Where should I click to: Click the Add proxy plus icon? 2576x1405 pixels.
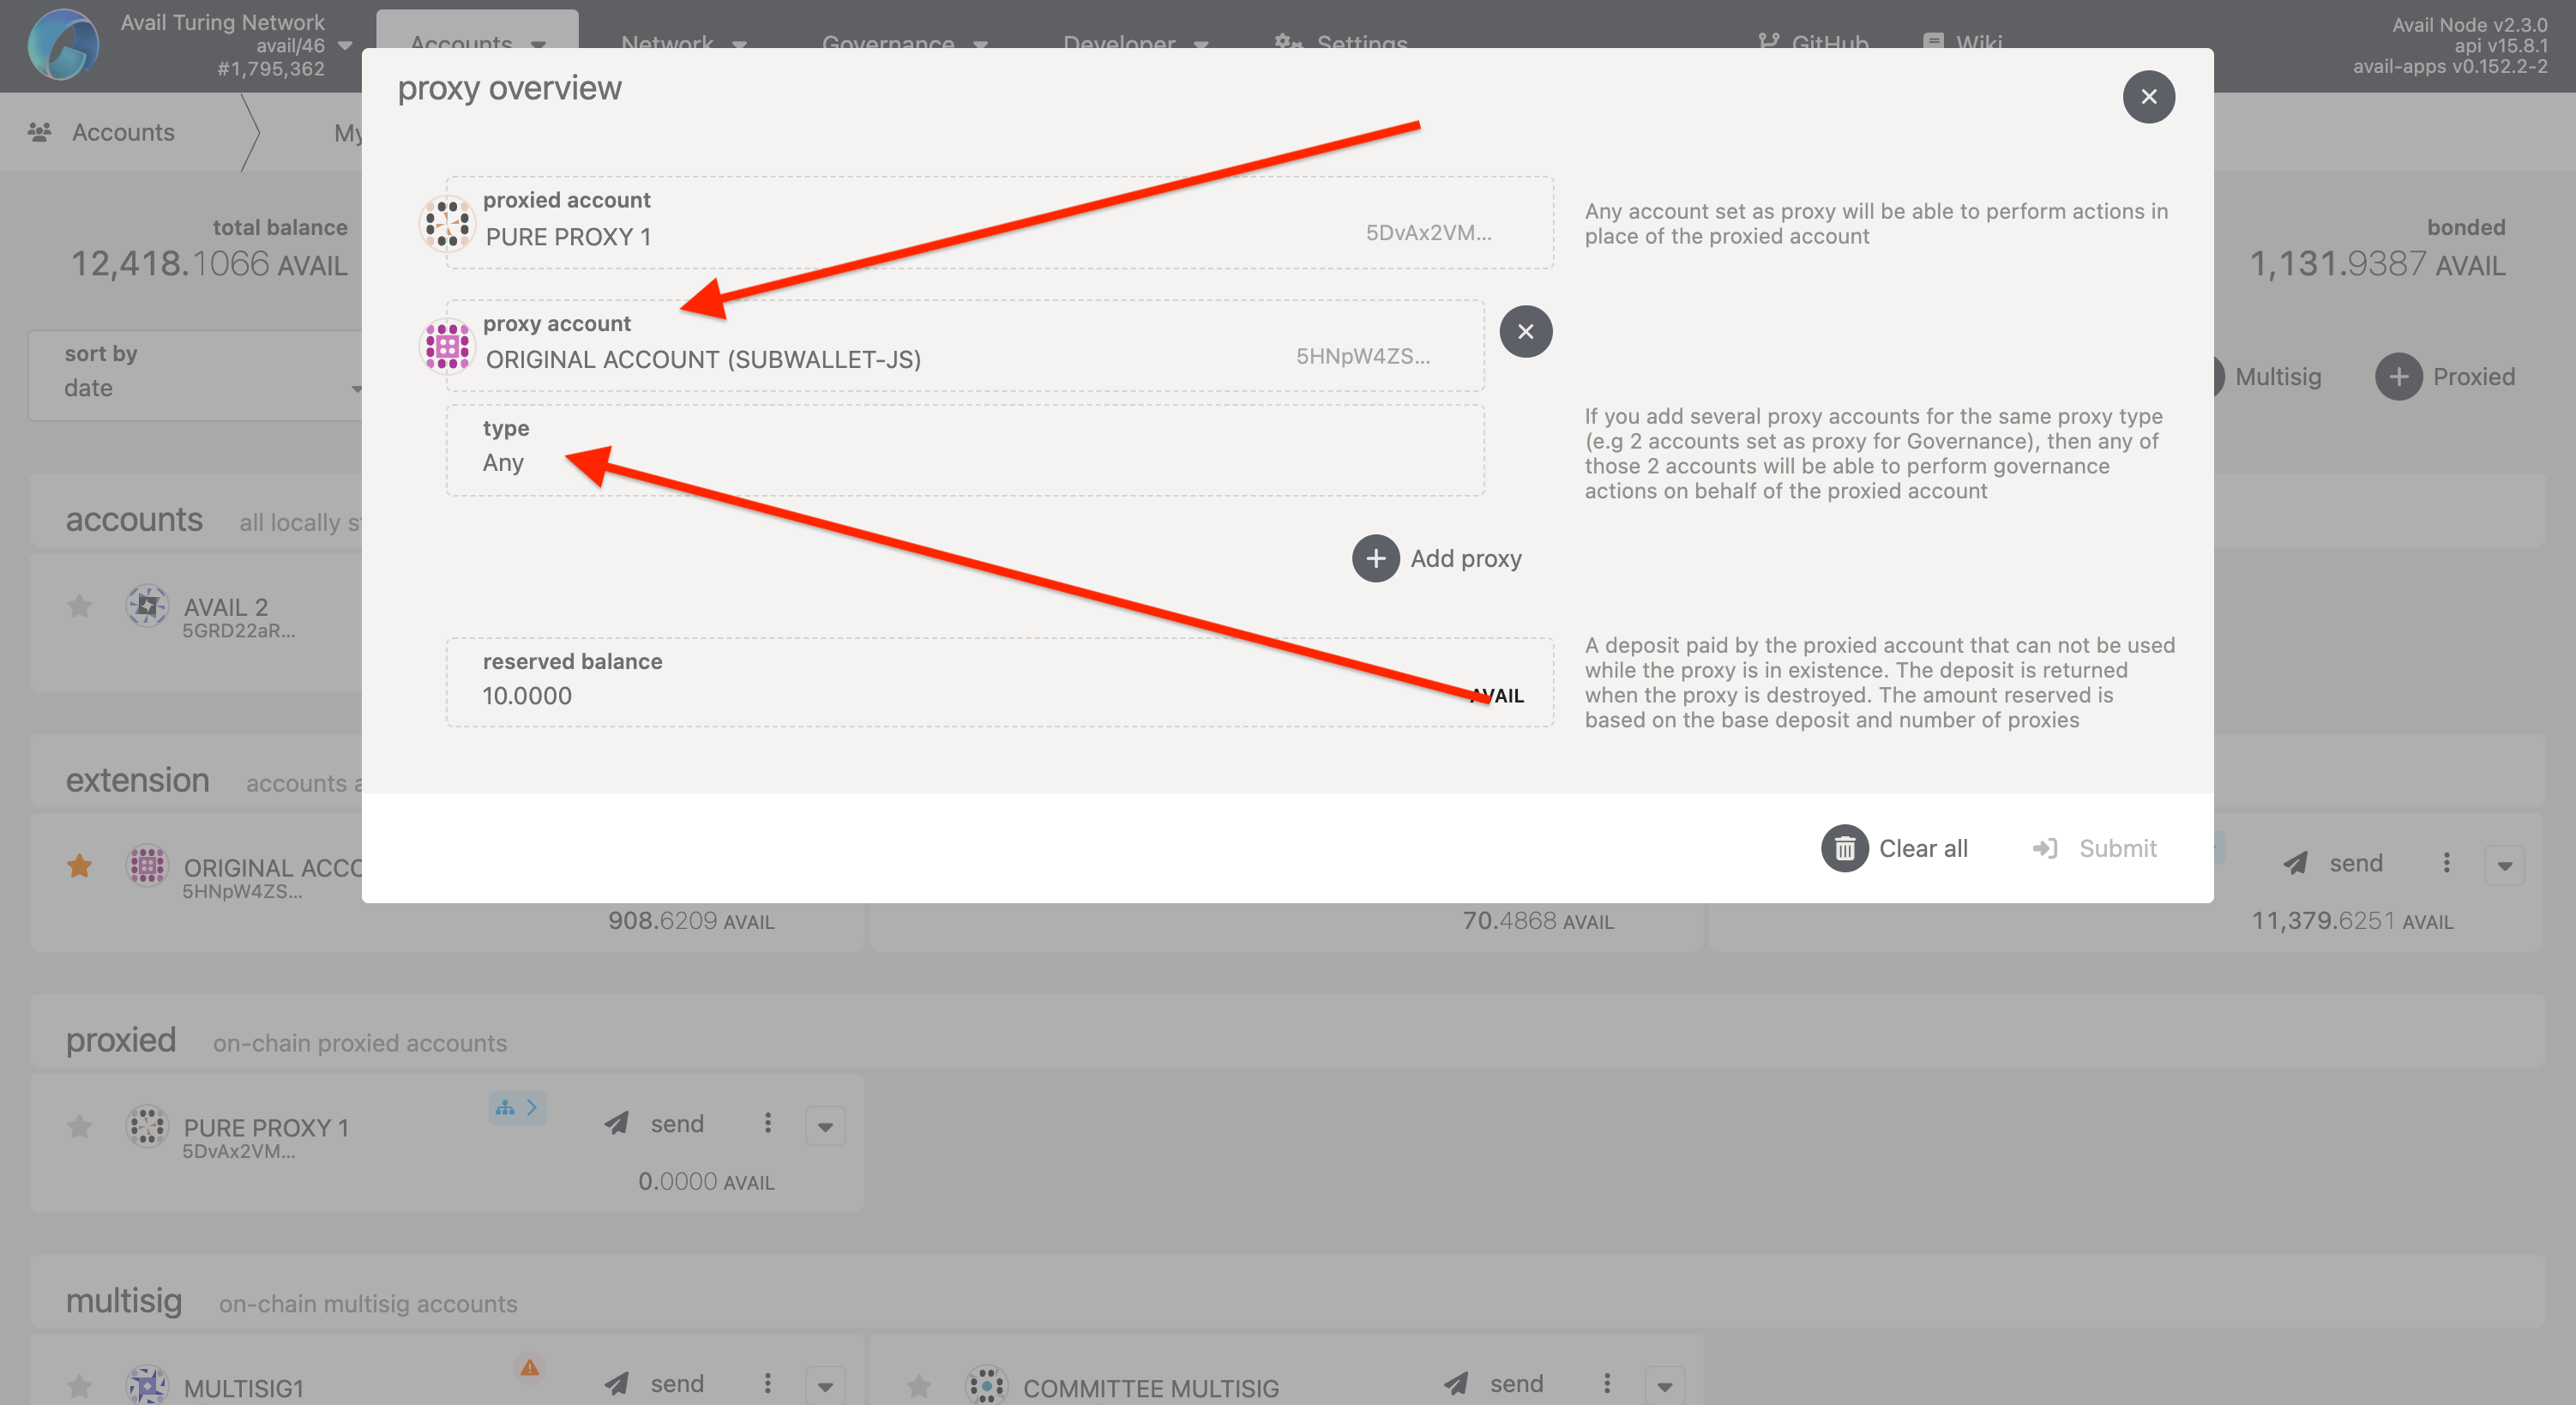(x=1375, y=558)
